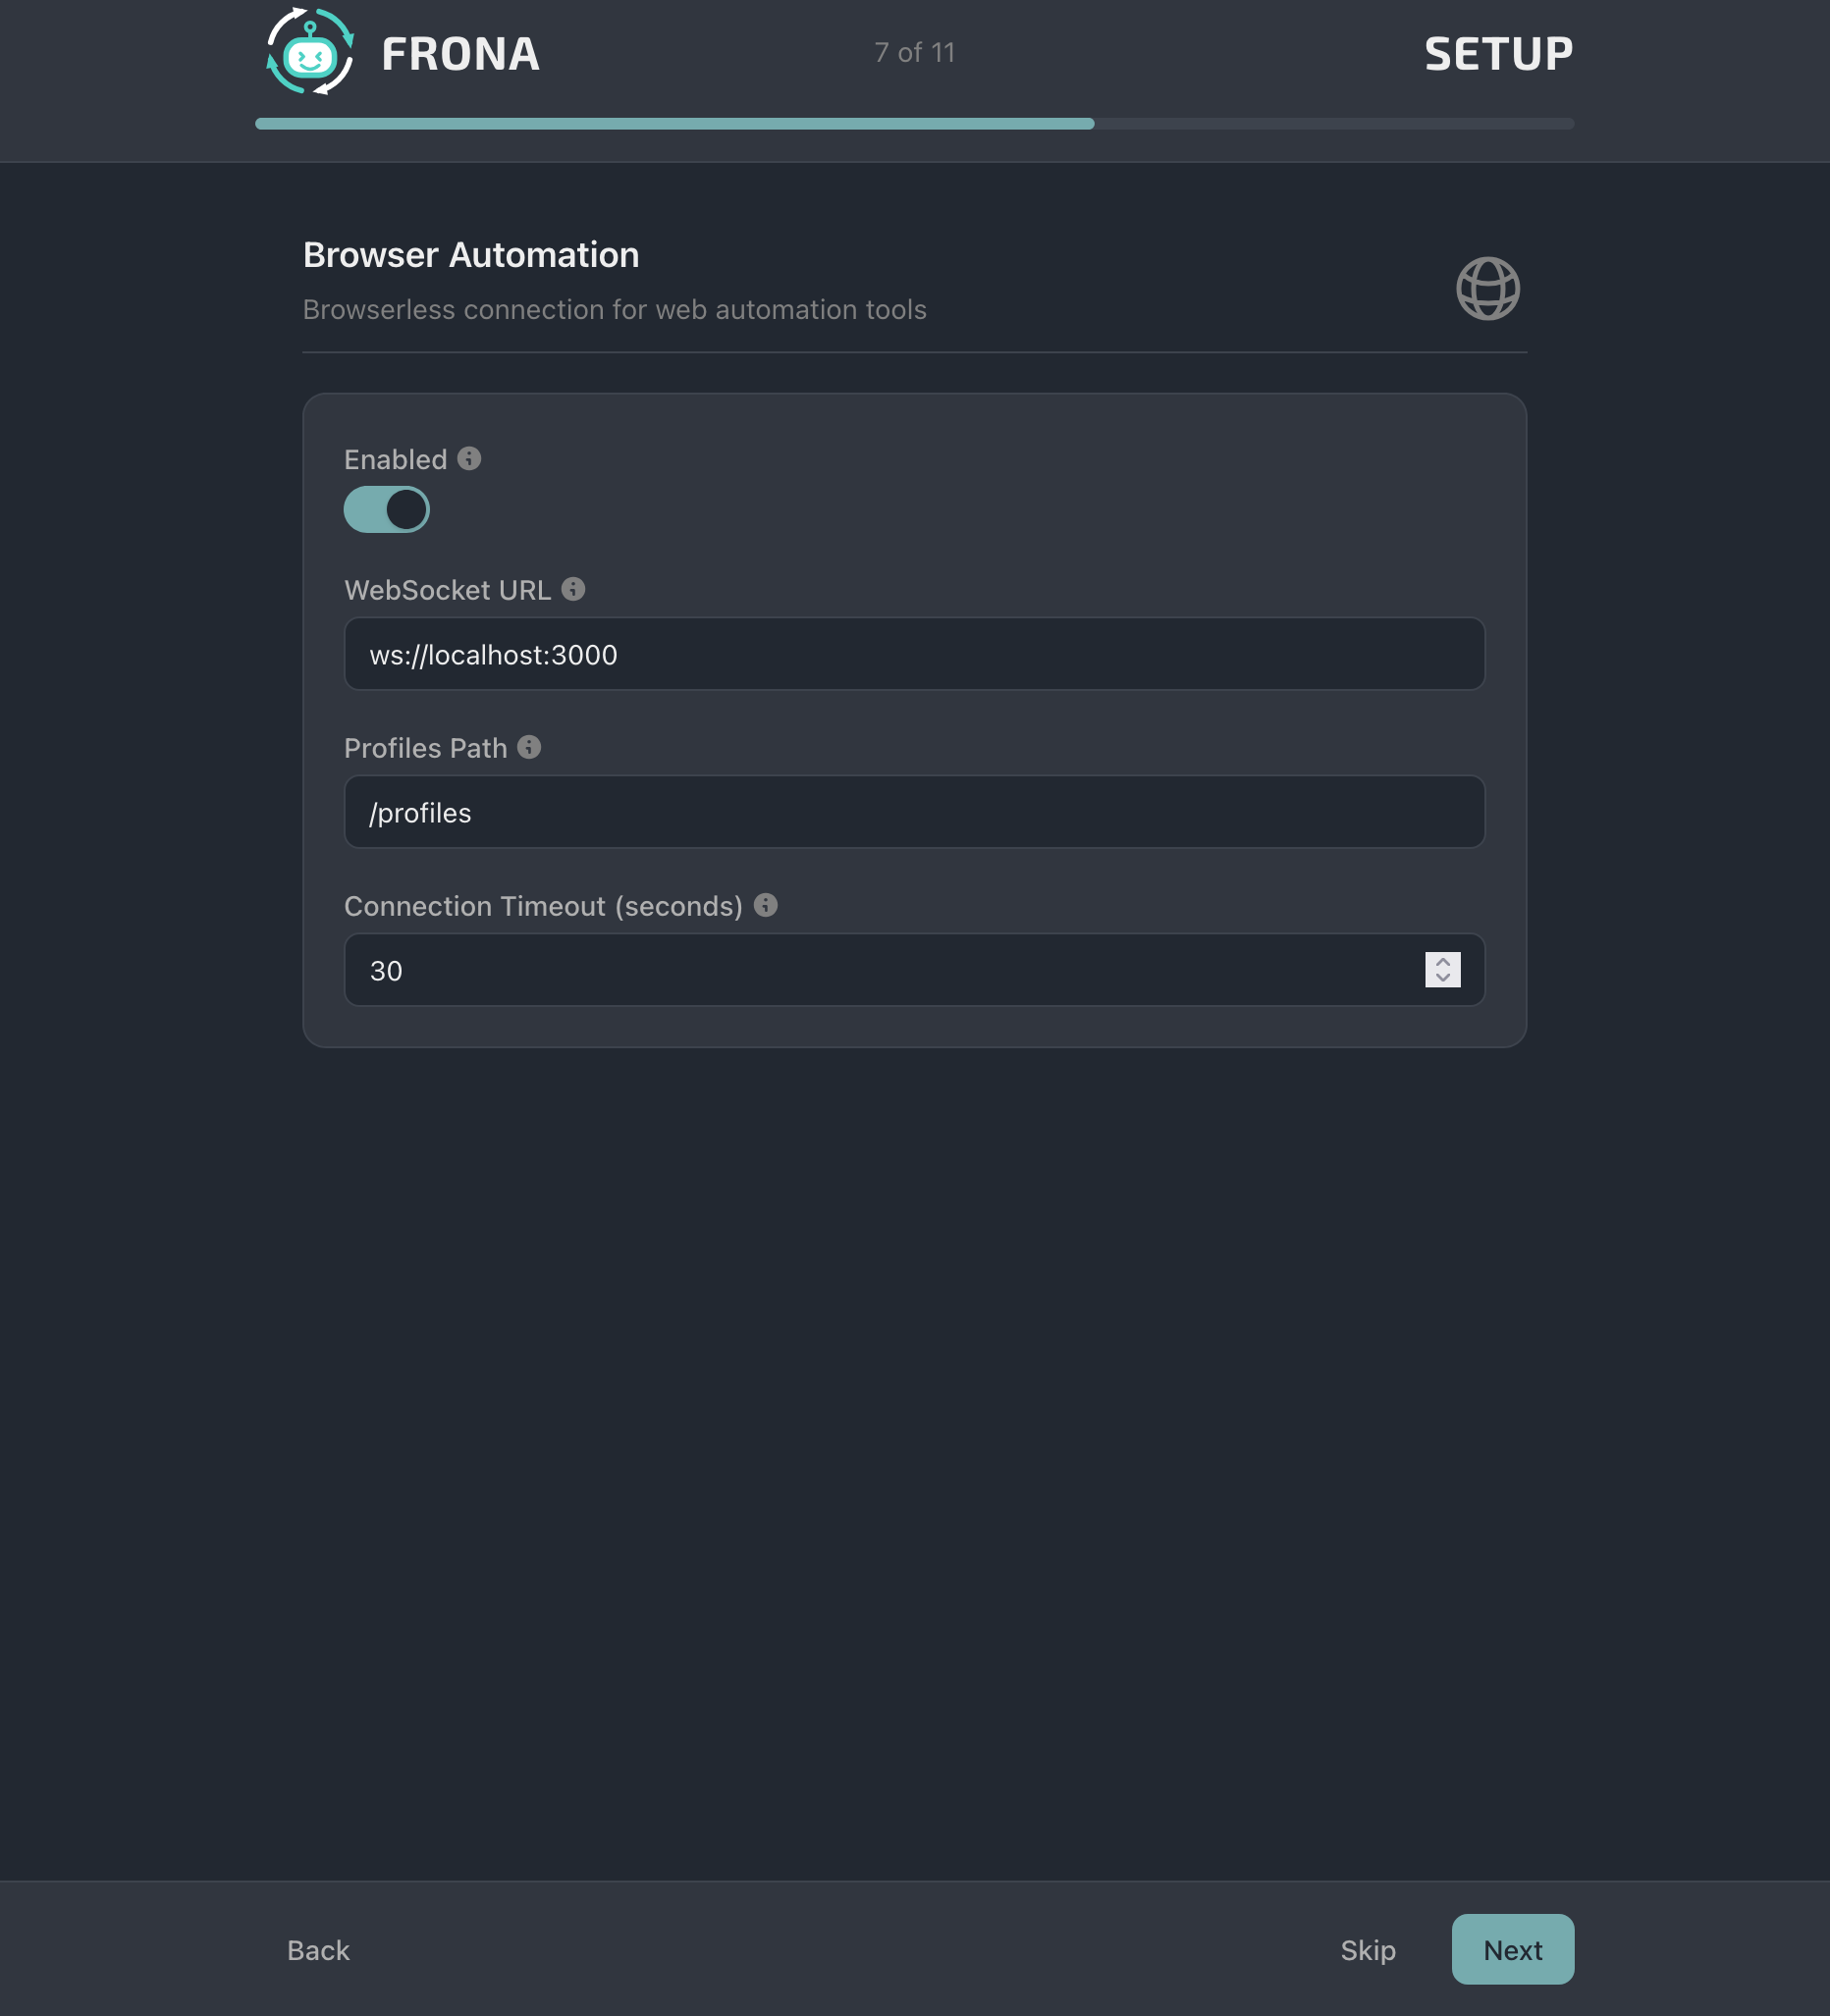The height and width of the screenshot is (2016, 1830).
Task: Click the Skip link
Action: pos(1367,1950)
